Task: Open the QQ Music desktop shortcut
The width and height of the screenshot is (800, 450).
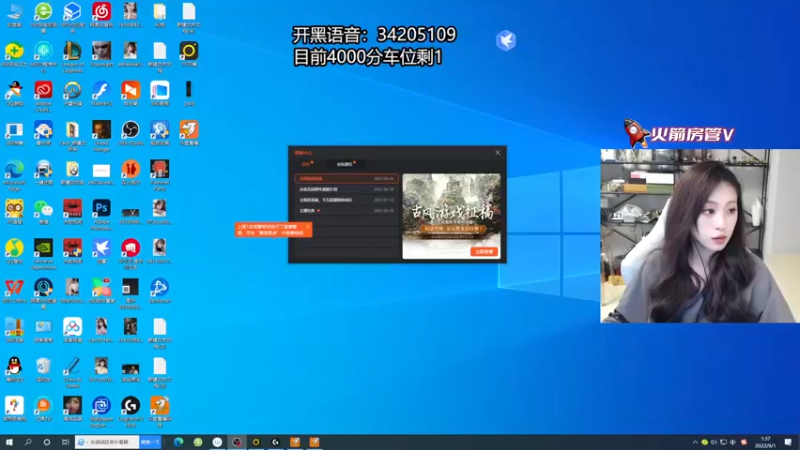Action: pos(14,252)
